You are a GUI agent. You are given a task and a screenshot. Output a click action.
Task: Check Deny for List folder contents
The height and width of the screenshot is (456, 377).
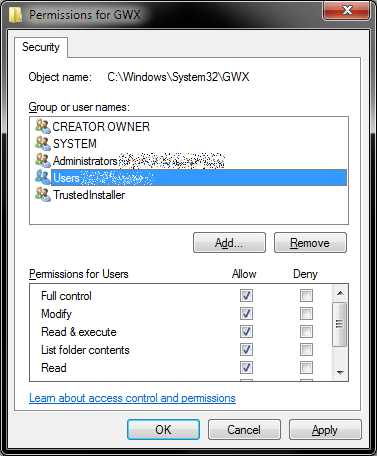(306, 349)
